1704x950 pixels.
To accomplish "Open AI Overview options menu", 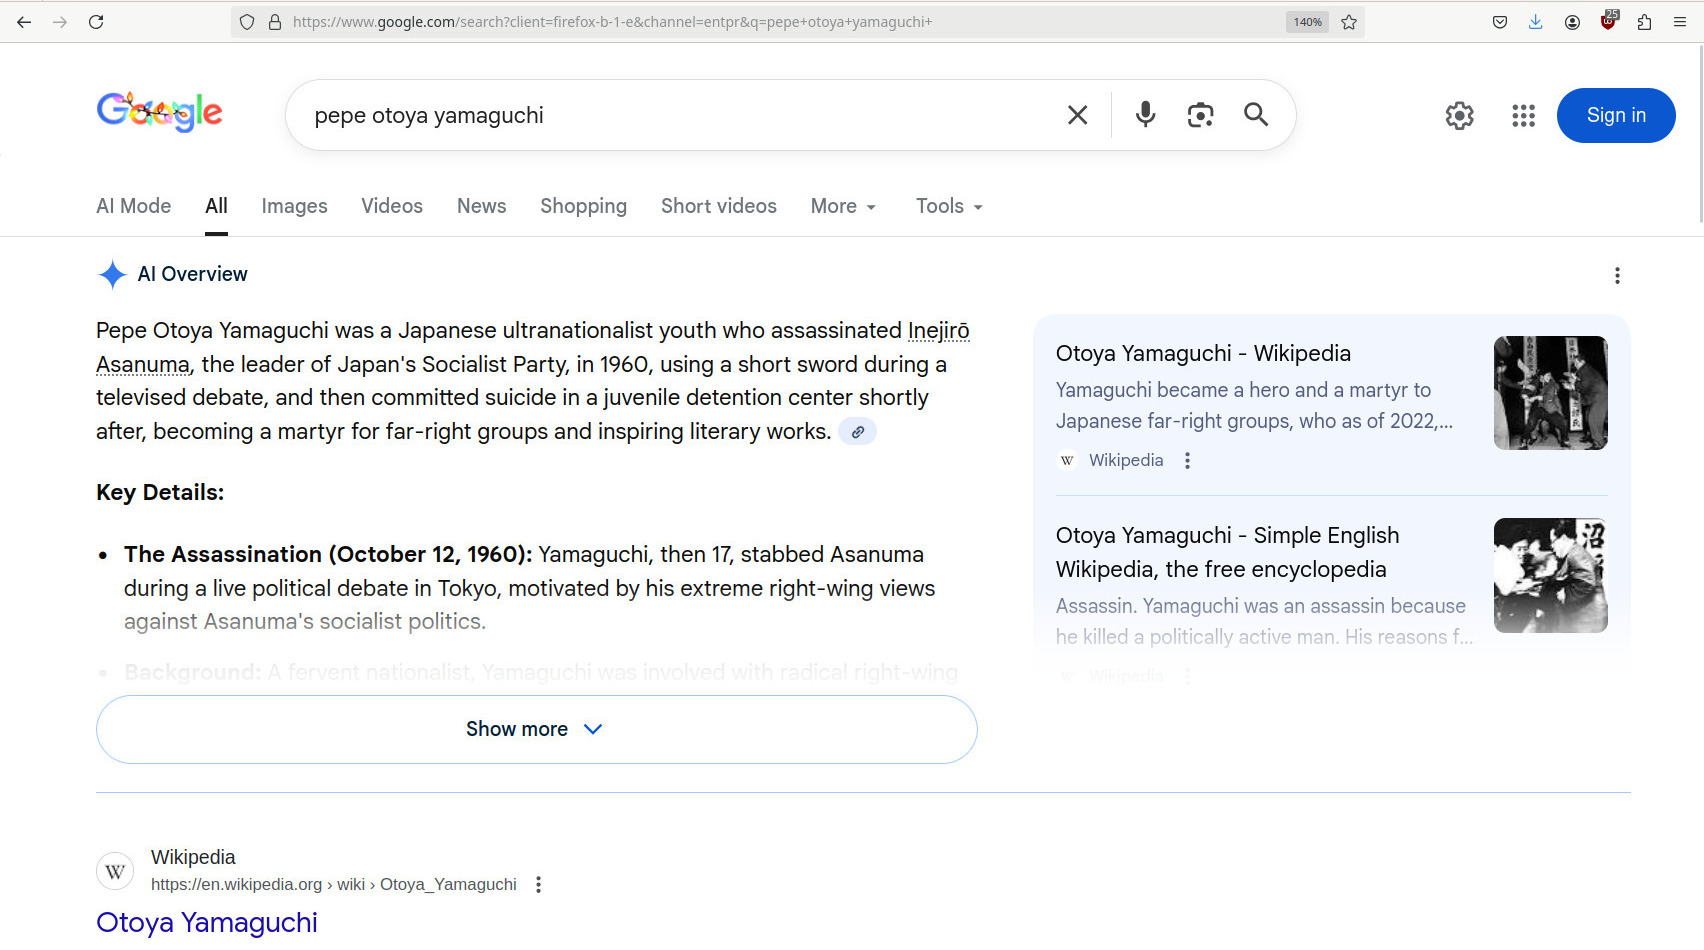I will point(1617,275).
